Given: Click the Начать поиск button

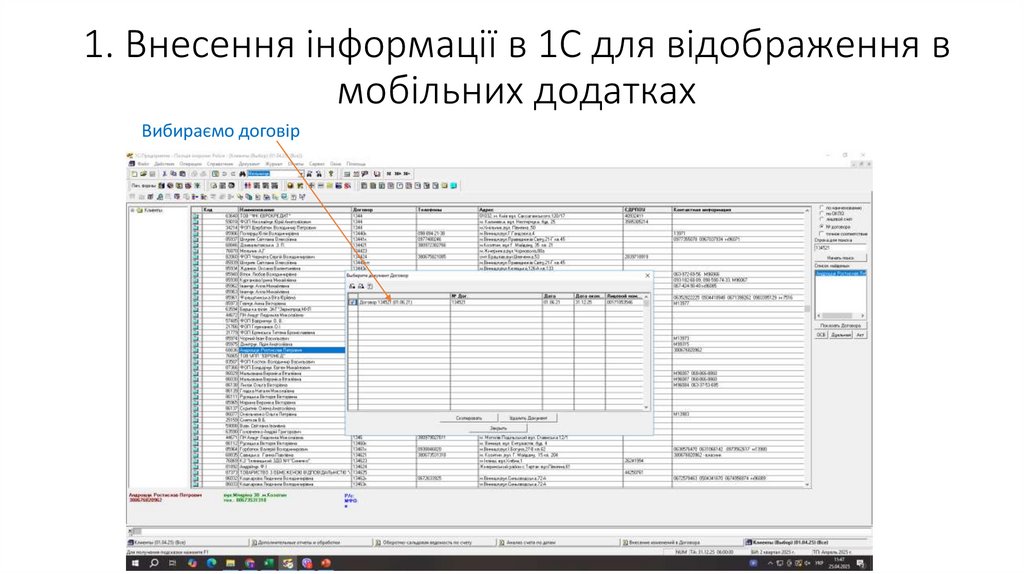Looking at the screenshot, I should (x=840, y=258).
